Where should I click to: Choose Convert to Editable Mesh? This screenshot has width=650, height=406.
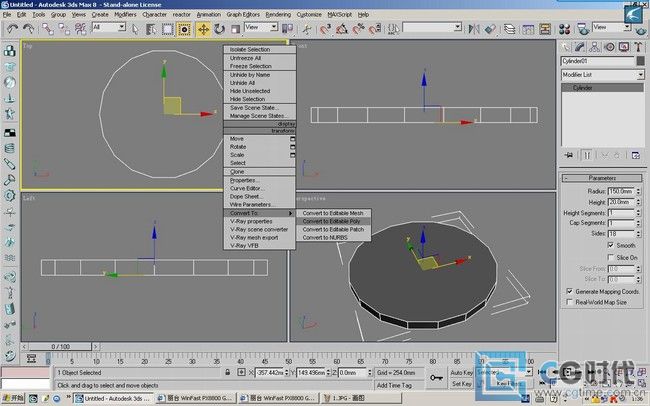coord(333,213)
